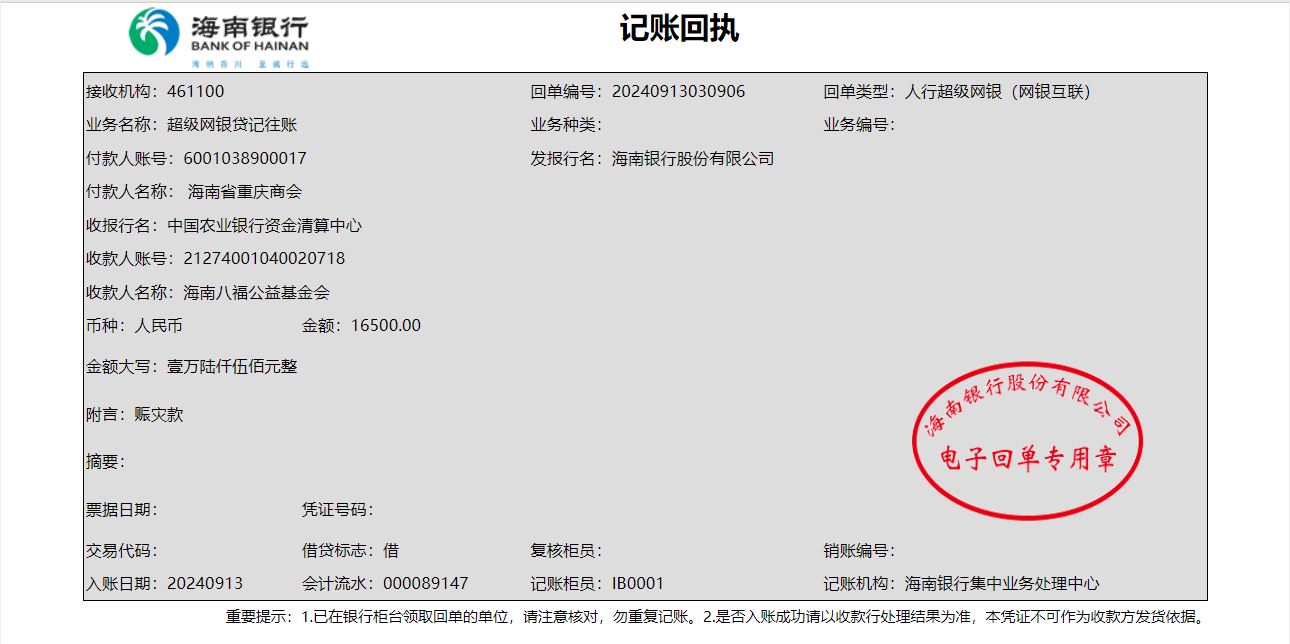Click payer account number 6001038900017
The width and height of the screenshot is (1290, 644).
245,158
